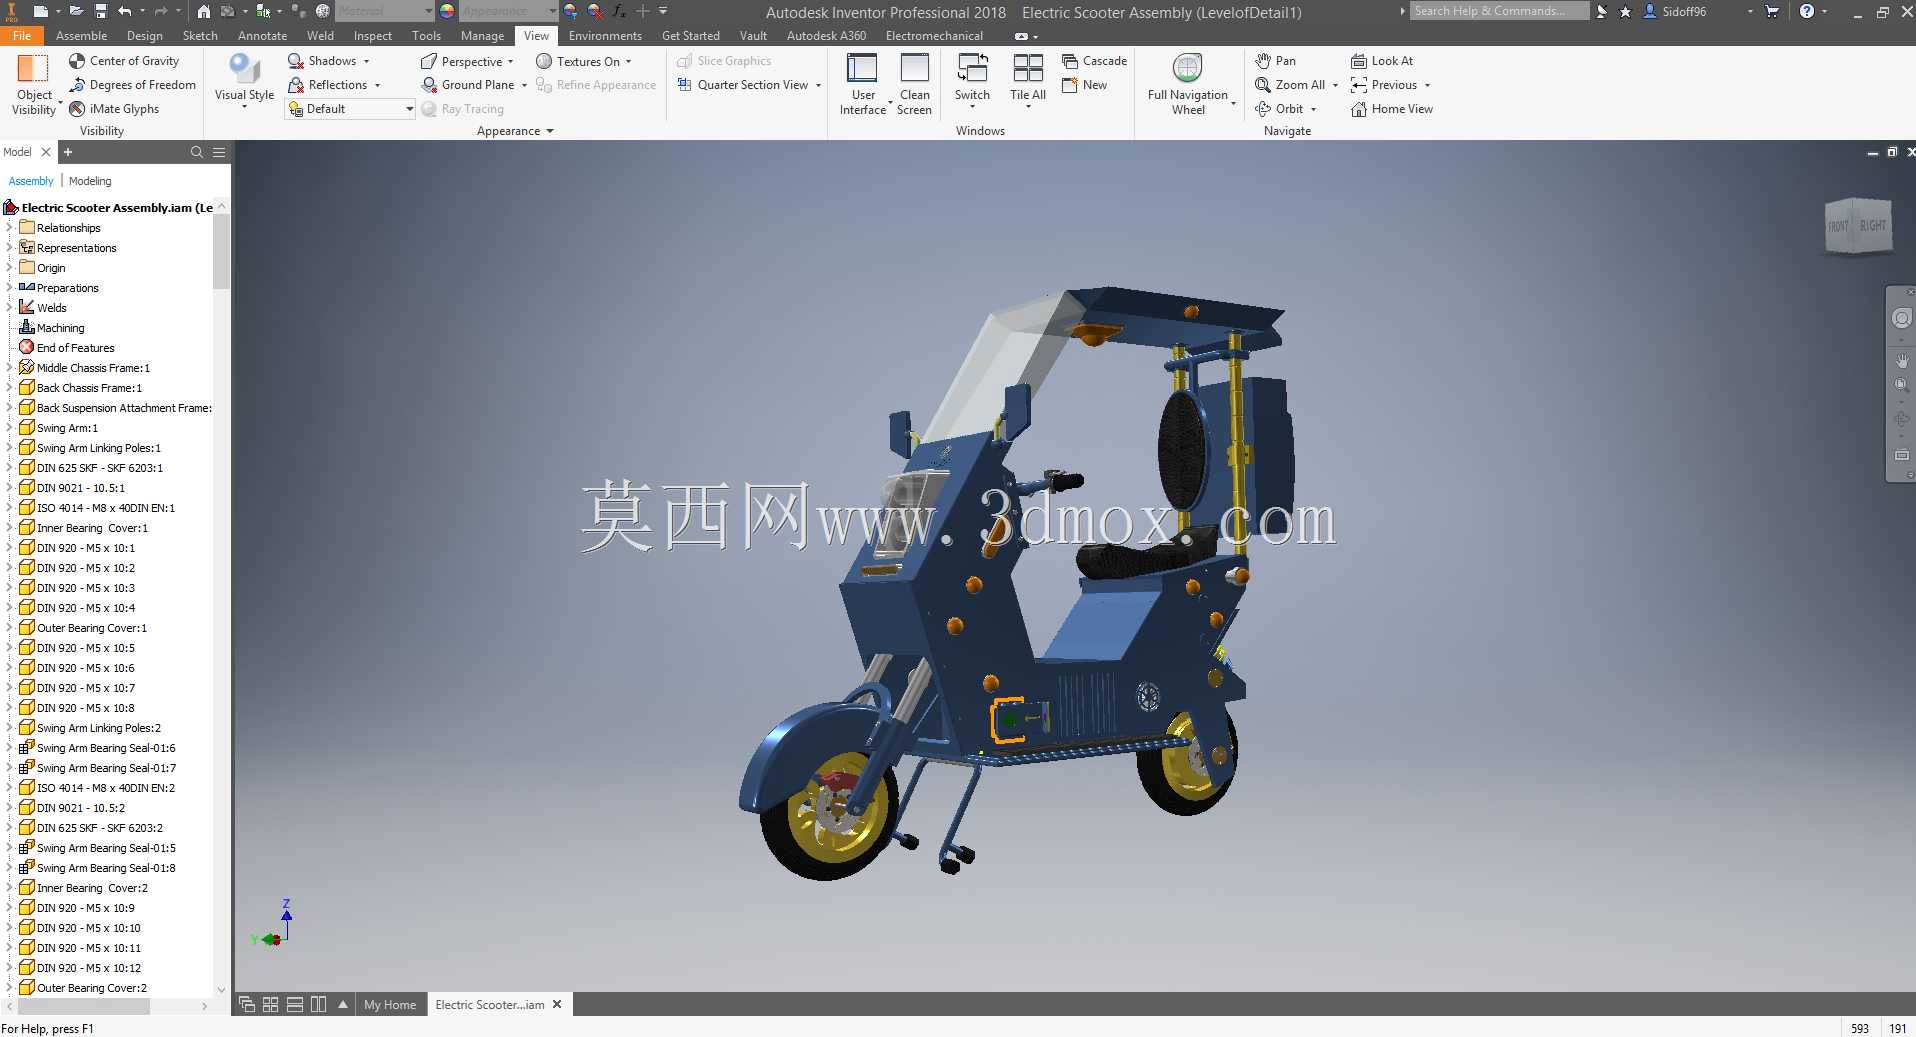
Task: Select the Look At tool
Action: point(1382,61)
